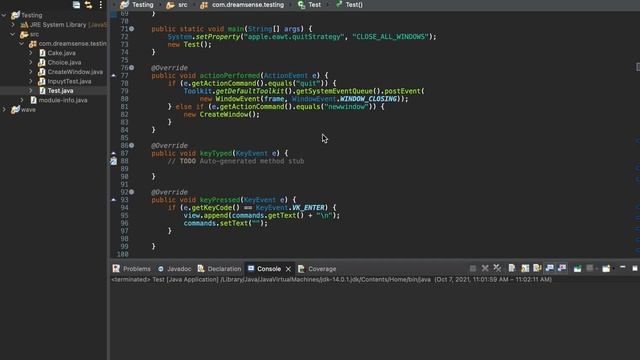The image size is (640, 360).
Task: Click the Terminate console button
Action: 473,268
